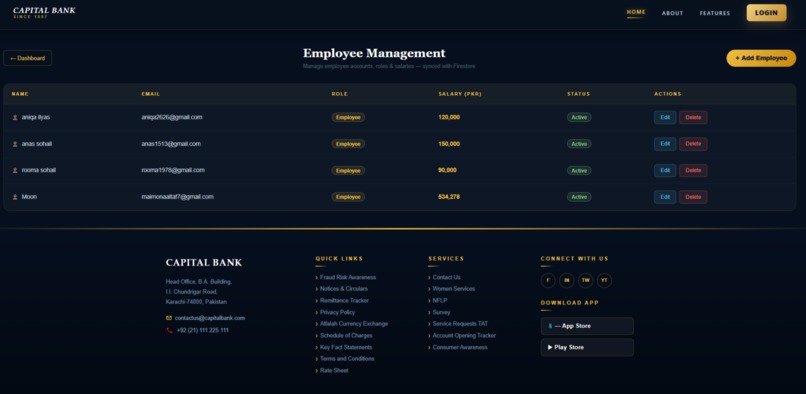
Task: Edit the aniqa ilyas employee row
Action: tap(665, 117)
